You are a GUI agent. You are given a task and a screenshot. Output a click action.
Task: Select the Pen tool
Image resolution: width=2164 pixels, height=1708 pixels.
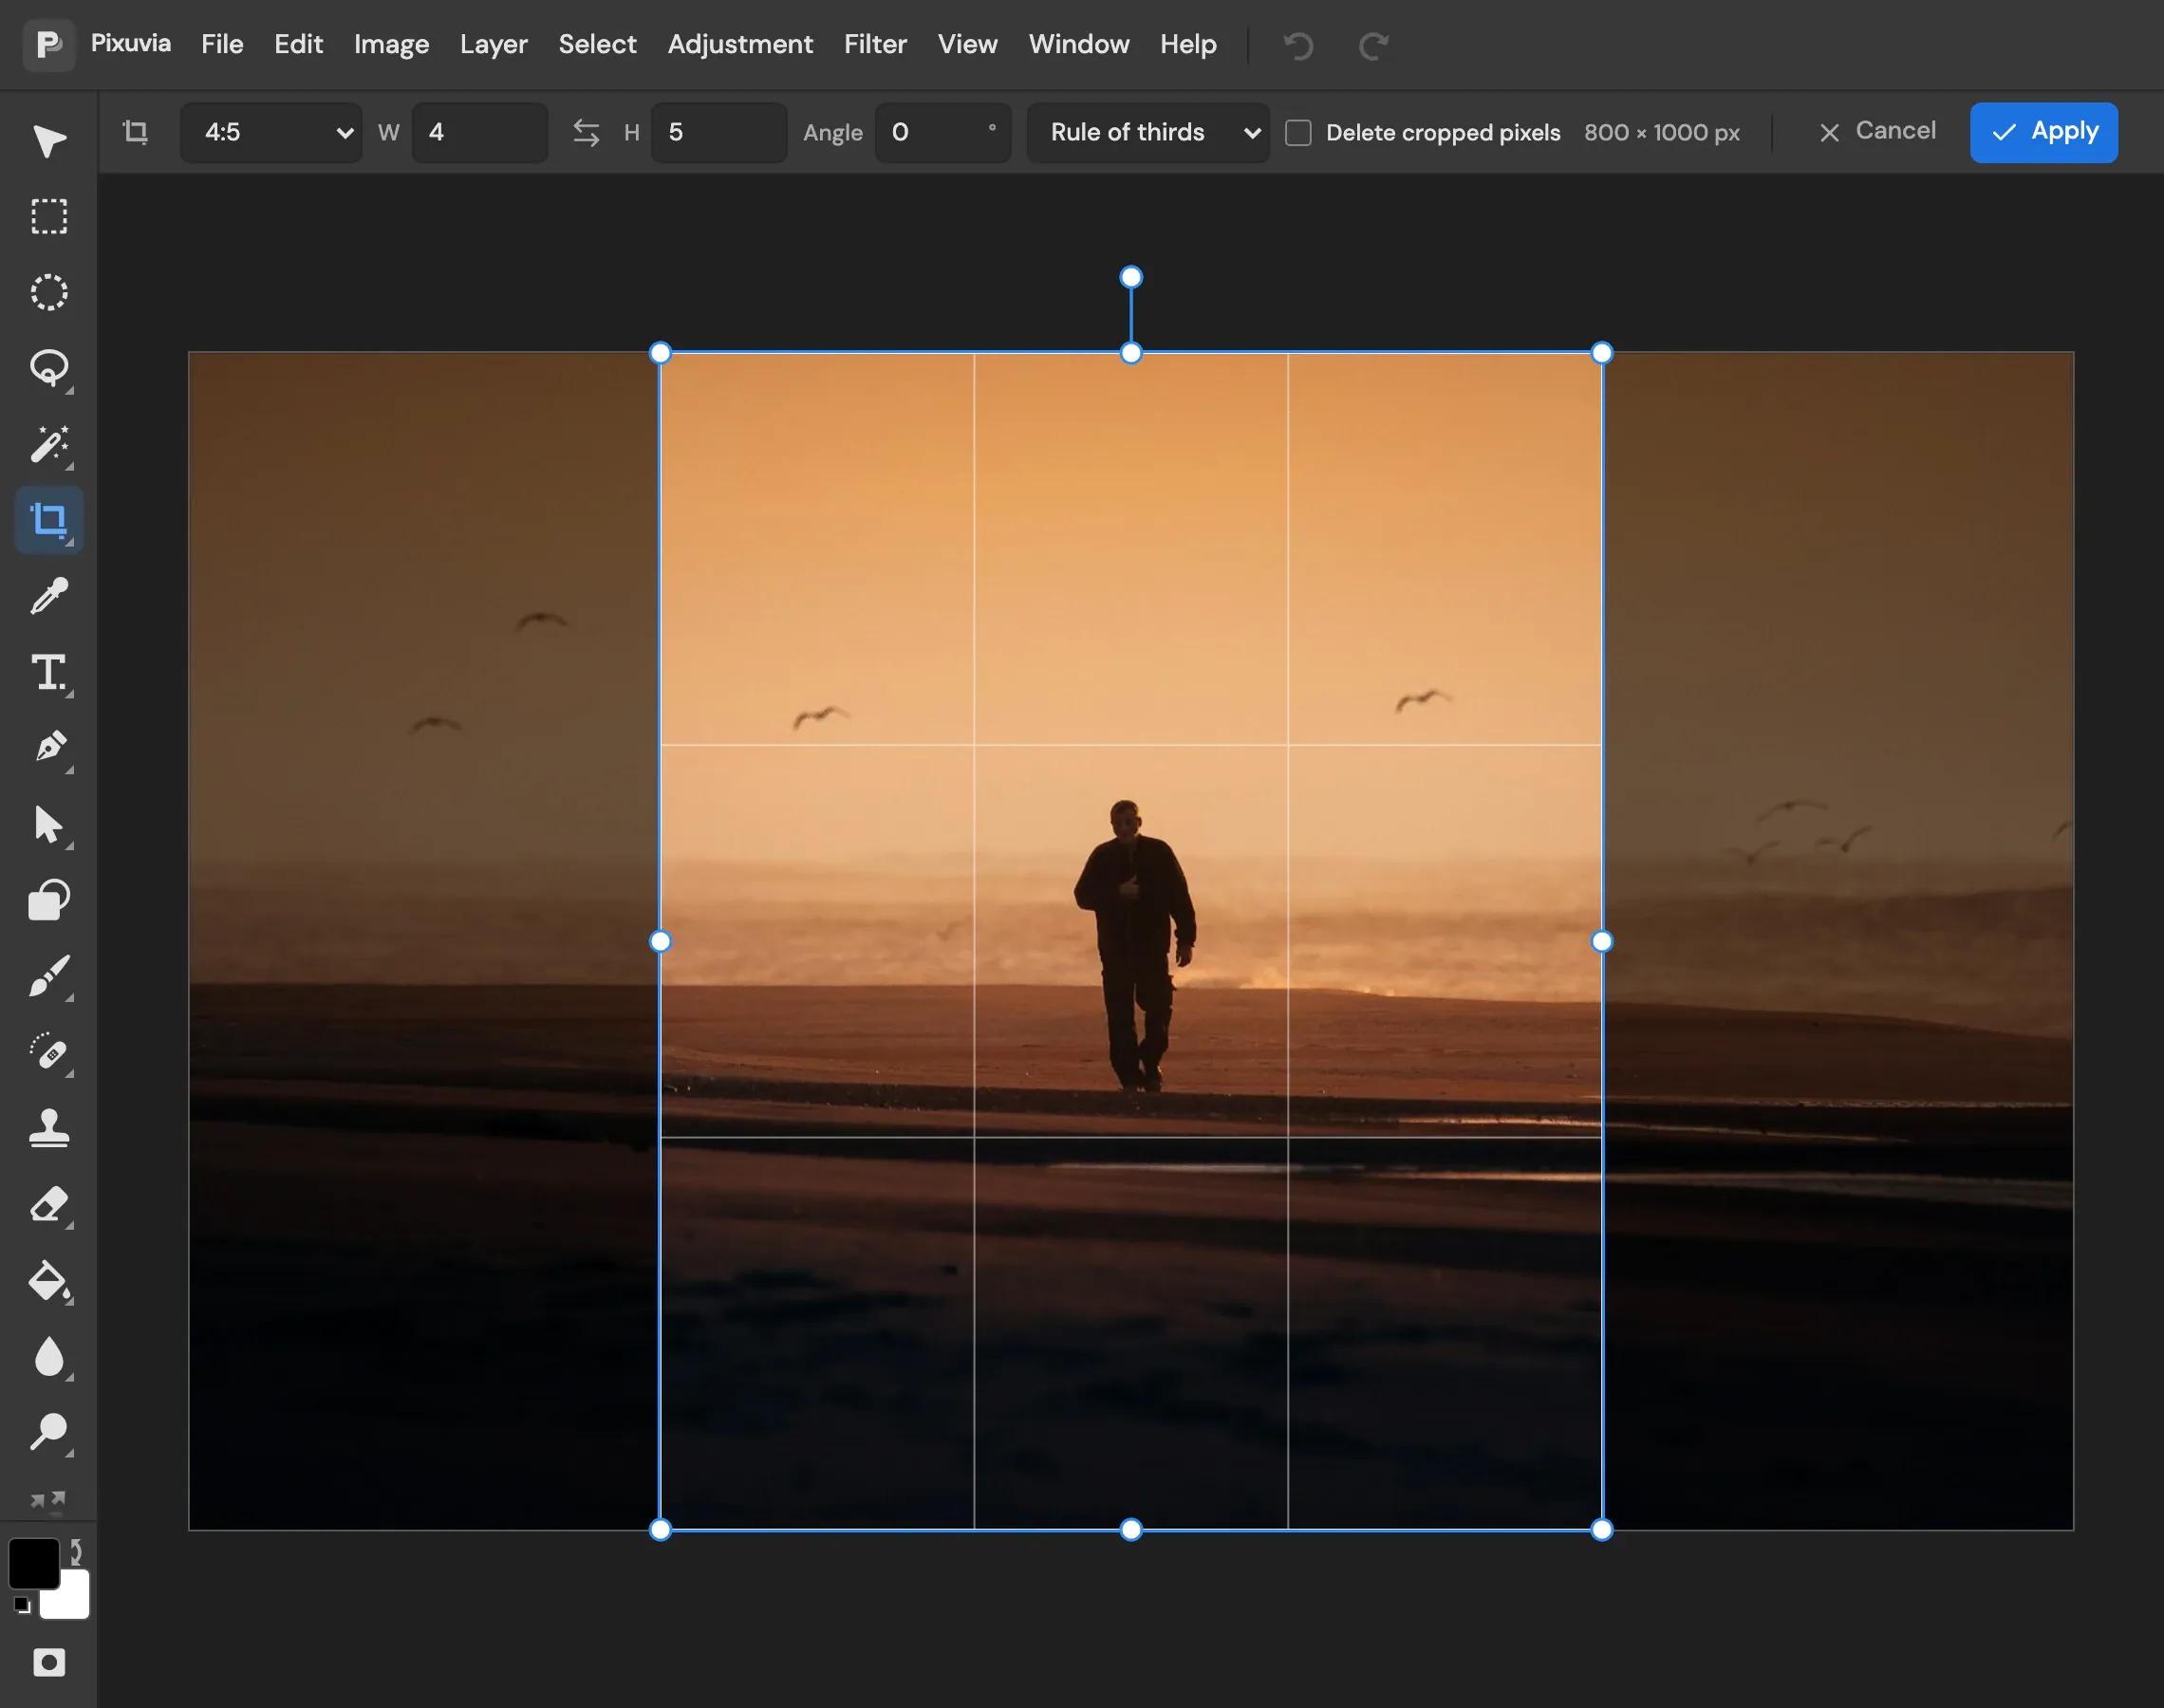[48, 748]
